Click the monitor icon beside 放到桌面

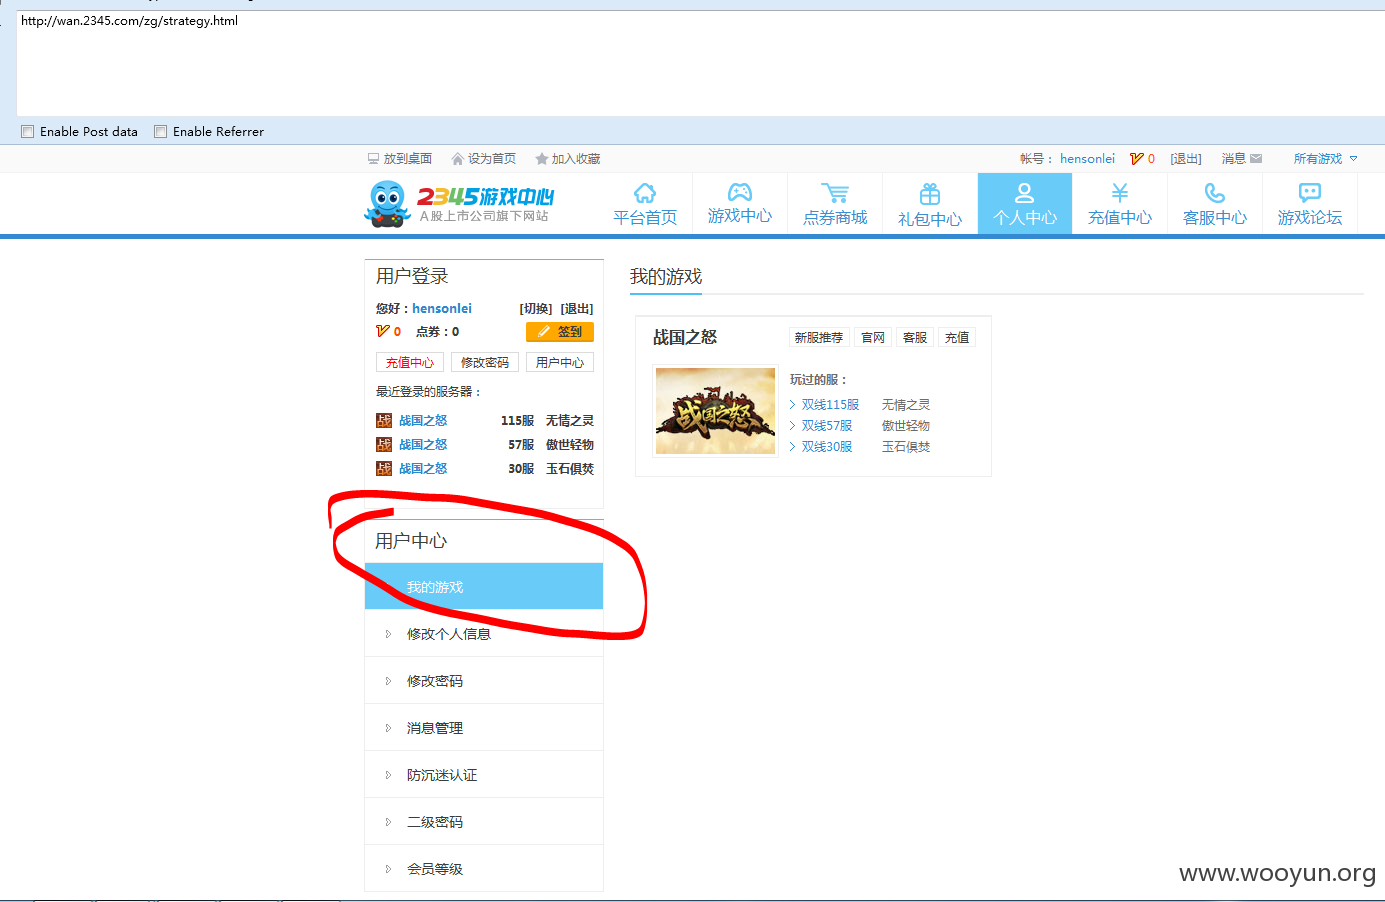pos(374,159)
